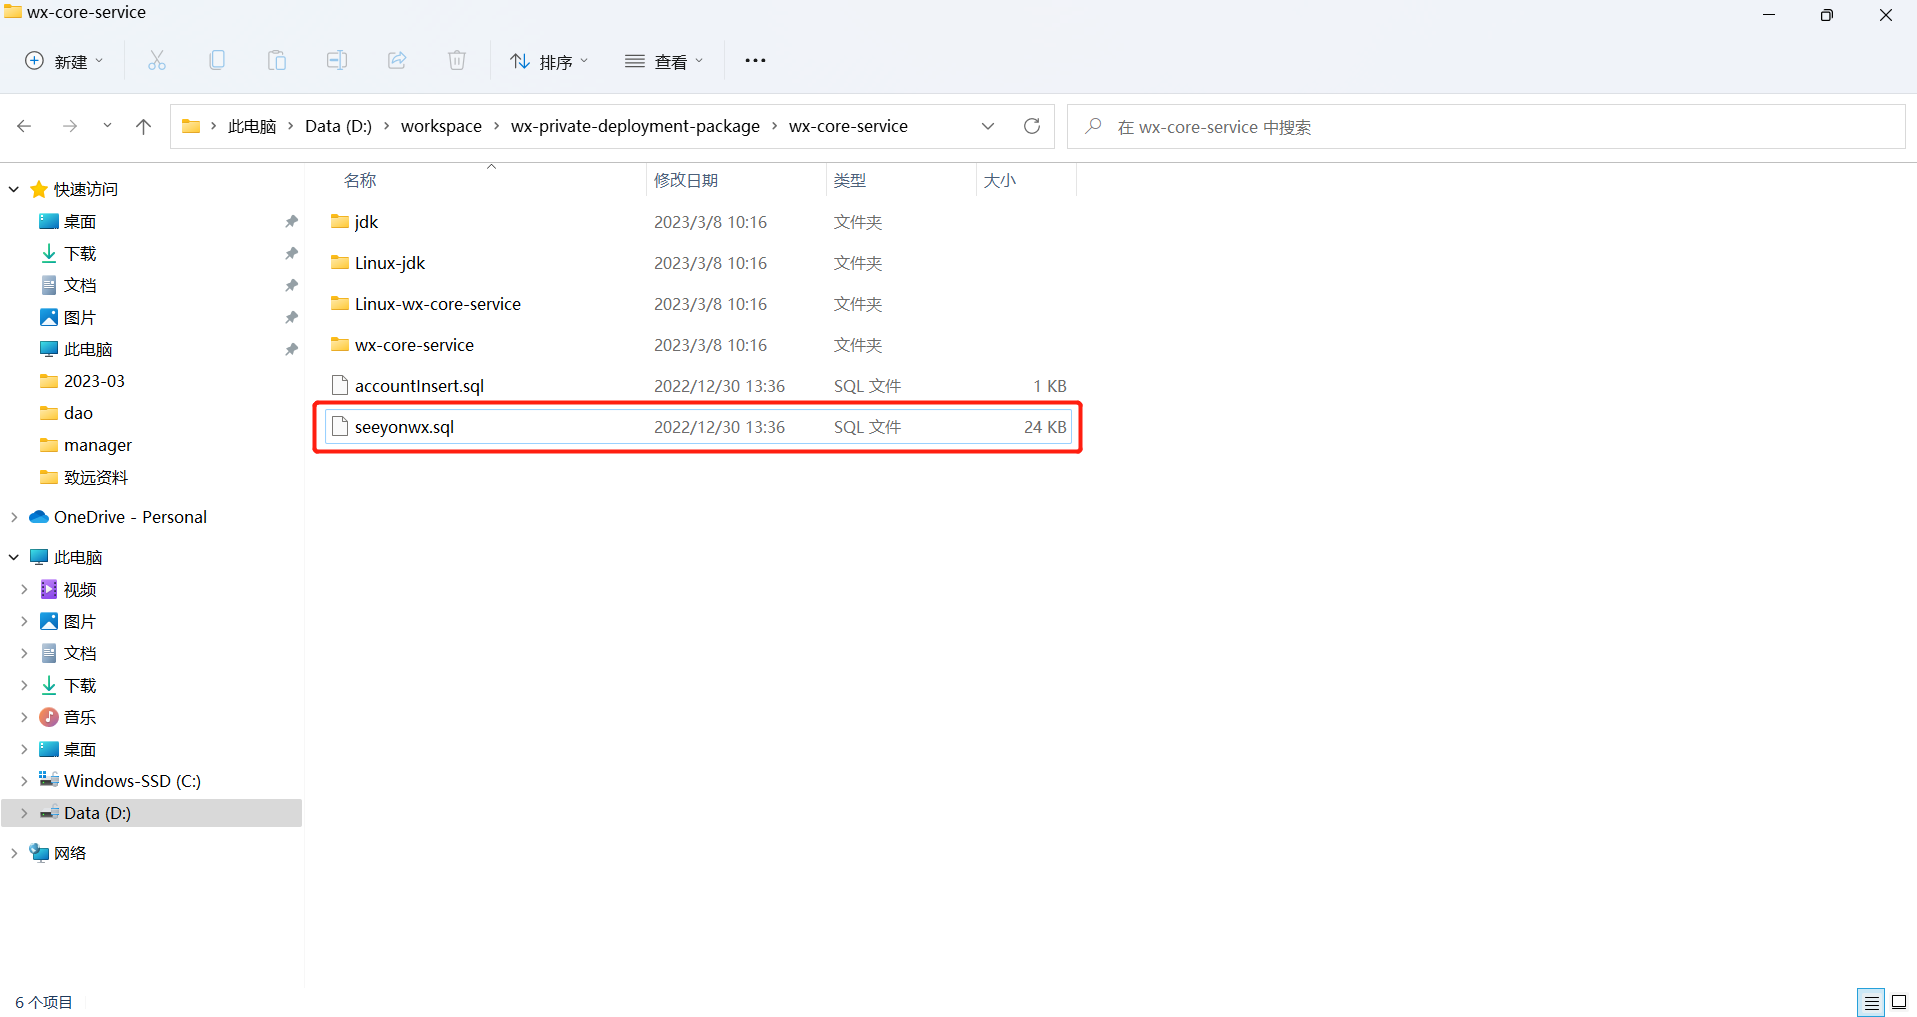Expand the OneDrive - Personal tree node
This screenshot has width=1917, height=1017.
coord(14,517)
